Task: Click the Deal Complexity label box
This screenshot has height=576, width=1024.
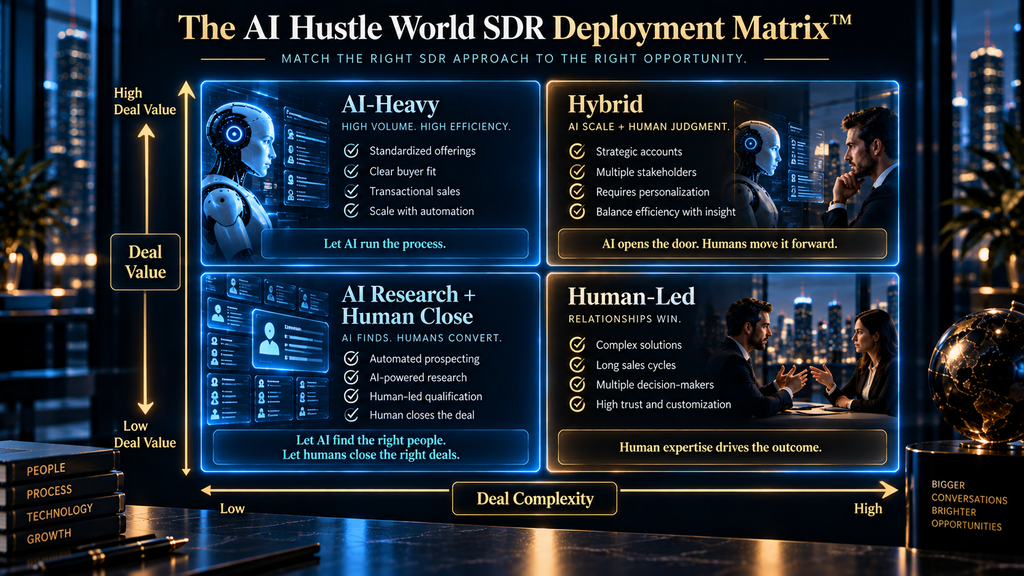Action: [x=534, y=498]
